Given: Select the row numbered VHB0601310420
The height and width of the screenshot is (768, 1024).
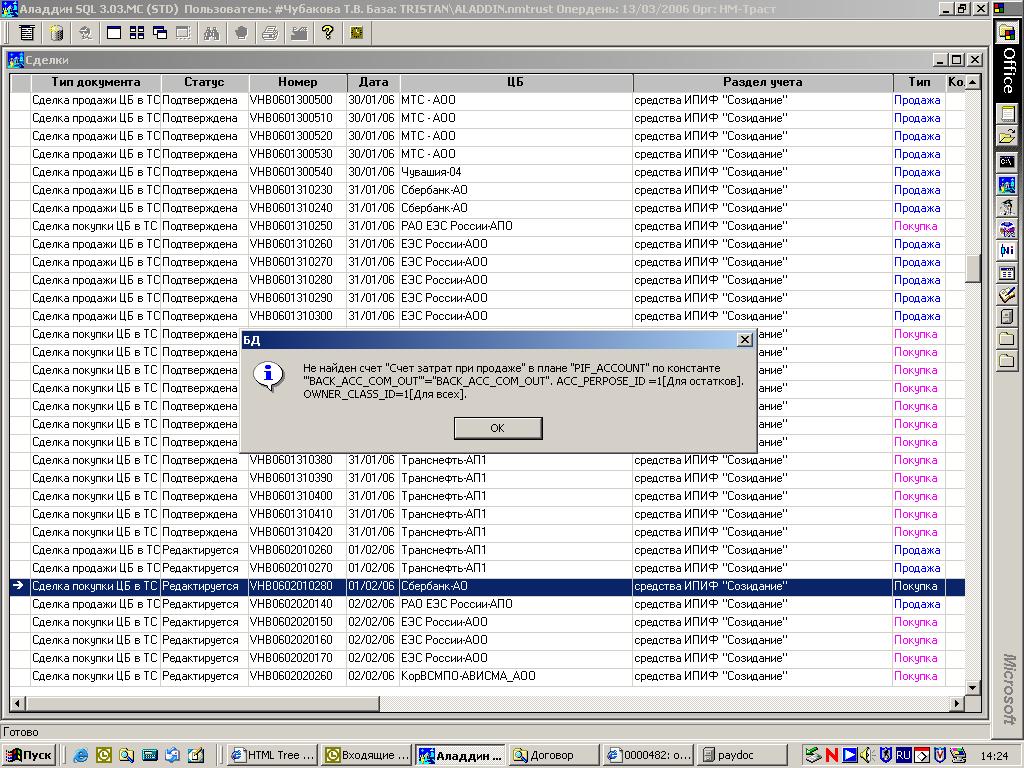Looking at the screenshot, I should [x=488, y=532].
